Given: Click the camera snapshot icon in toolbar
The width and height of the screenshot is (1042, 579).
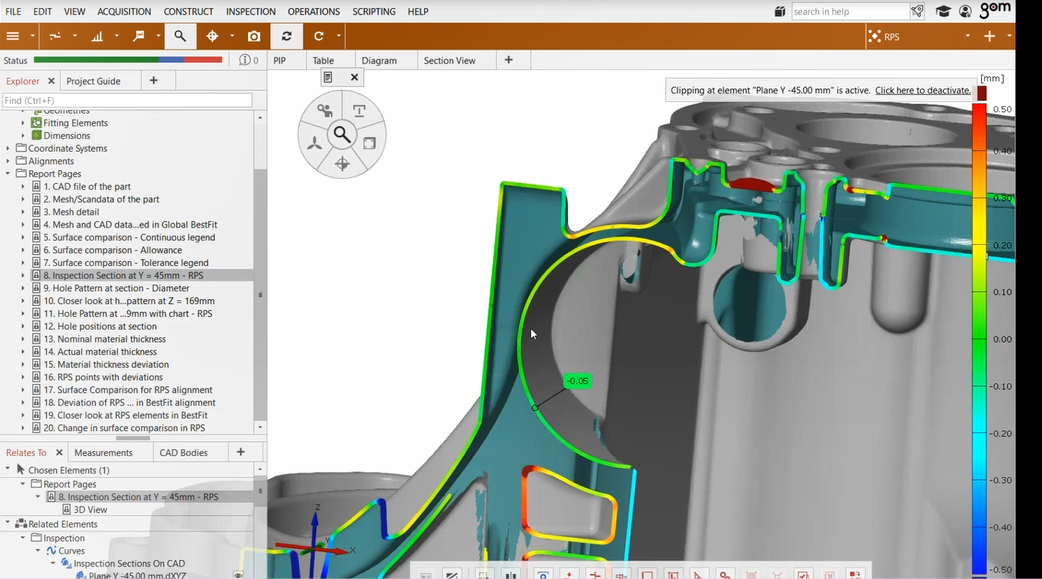Looking at the screenshot, I should click(254, 36).
